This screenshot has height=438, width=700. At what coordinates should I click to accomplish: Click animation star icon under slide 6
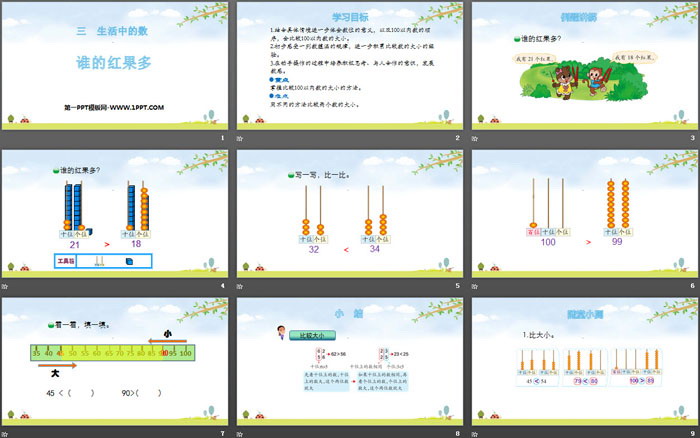pyautogui.click(x=475, y=286)
